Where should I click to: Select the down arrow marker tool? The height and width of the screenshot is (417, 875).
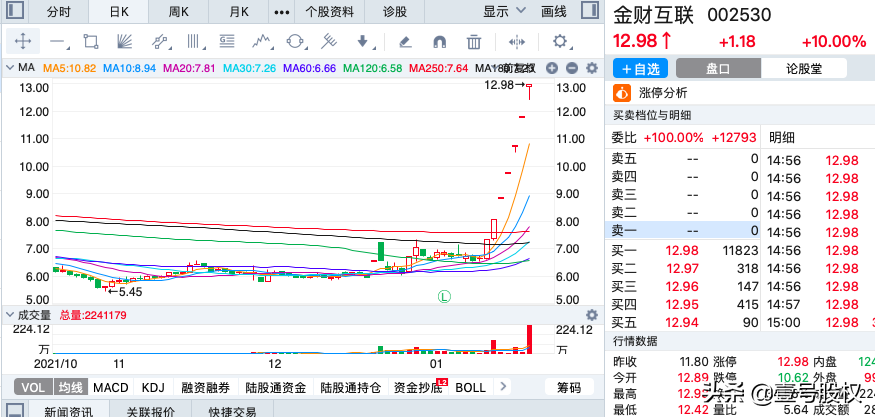(363, 41)
